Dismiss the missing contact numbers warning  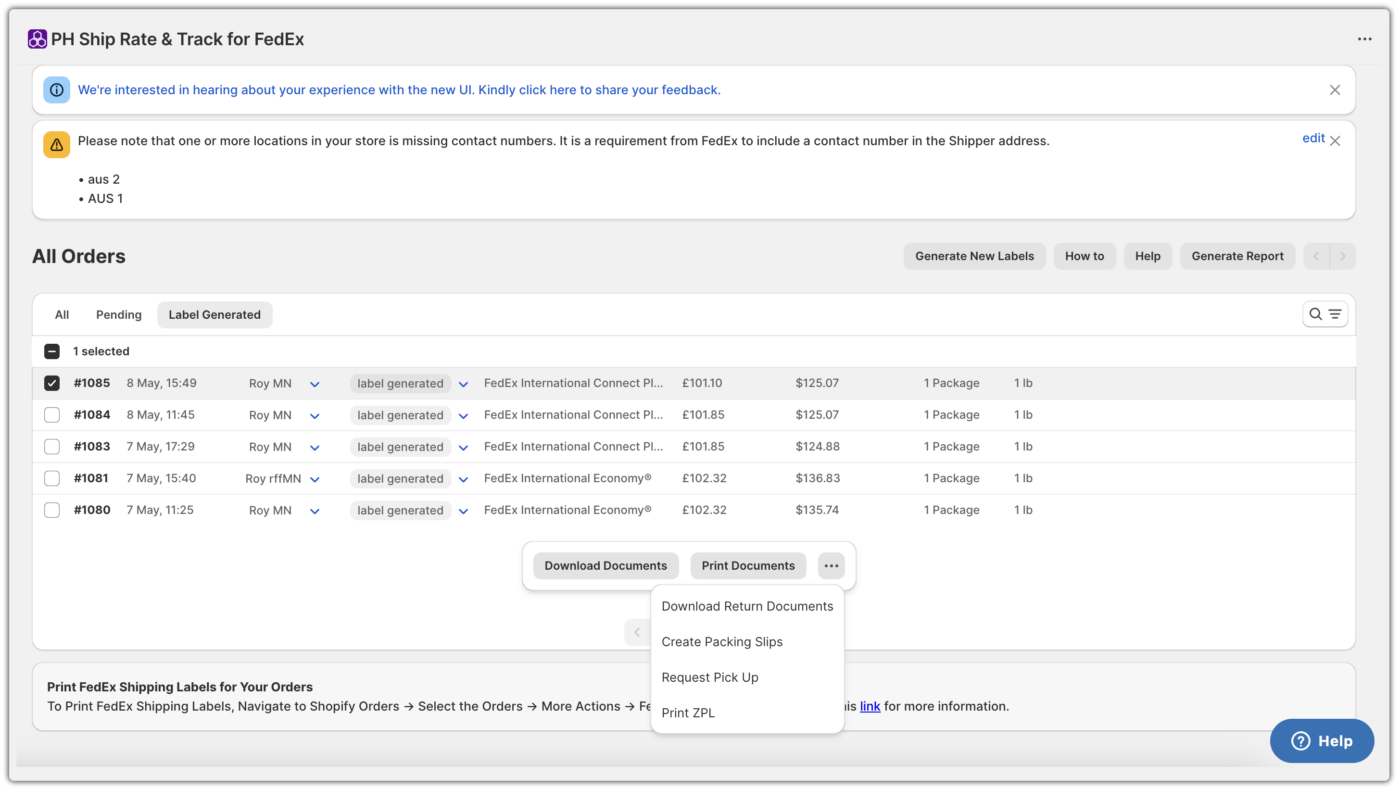click(1335, 141)
